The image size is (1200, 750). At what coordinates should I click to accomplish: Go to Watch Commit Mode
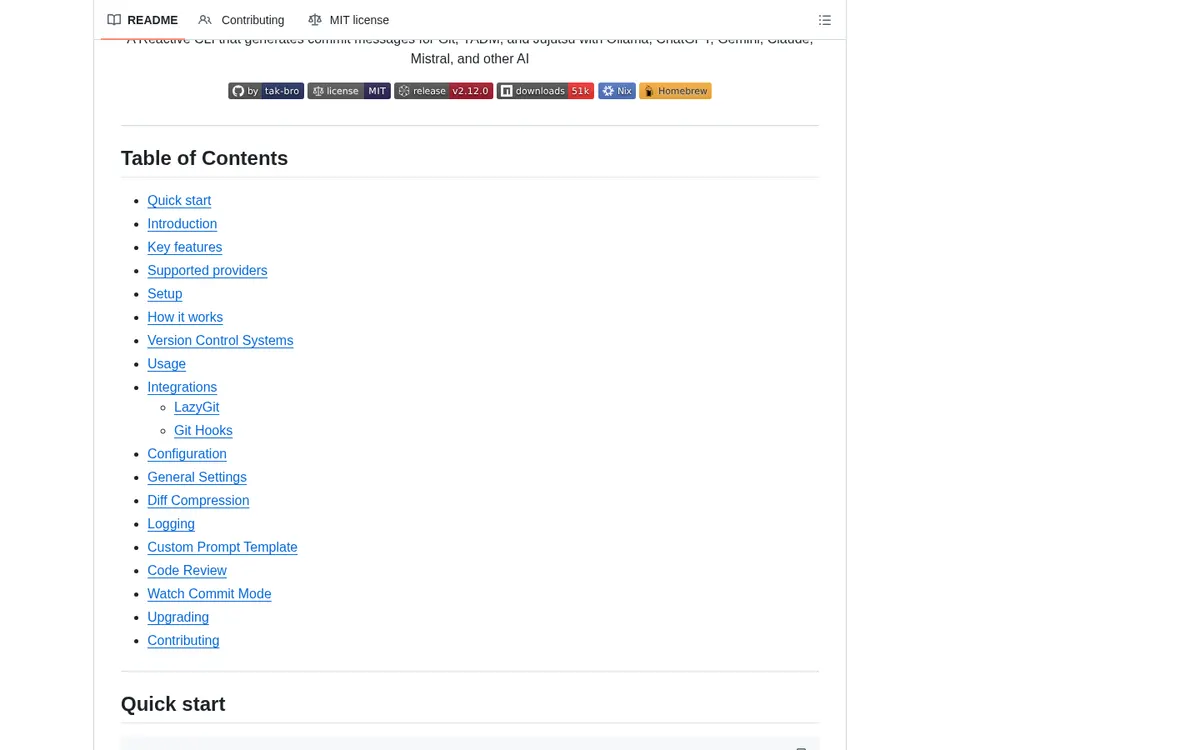pos(209,594)
